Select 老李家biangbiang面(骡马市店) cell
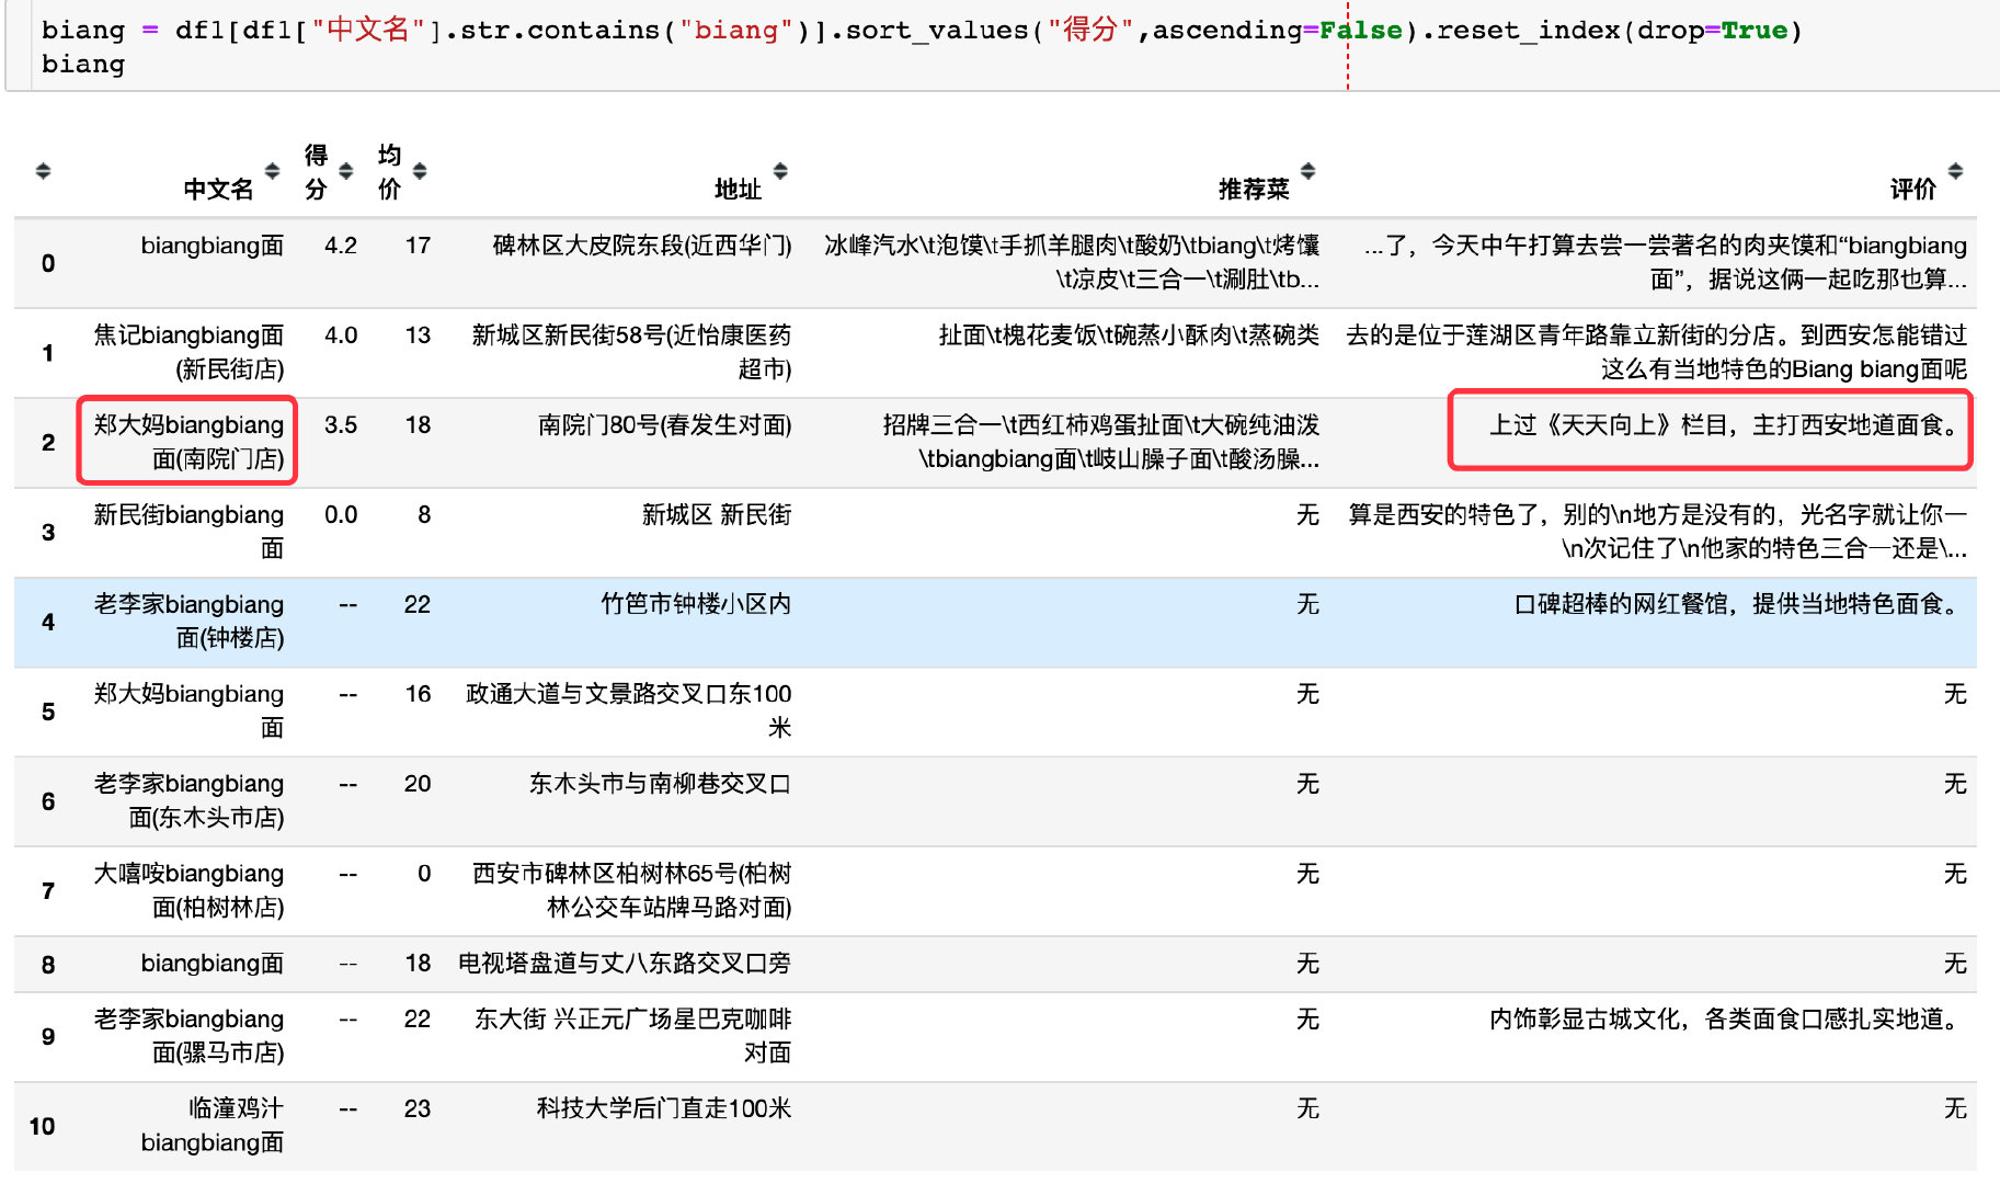 point(189,1036)
